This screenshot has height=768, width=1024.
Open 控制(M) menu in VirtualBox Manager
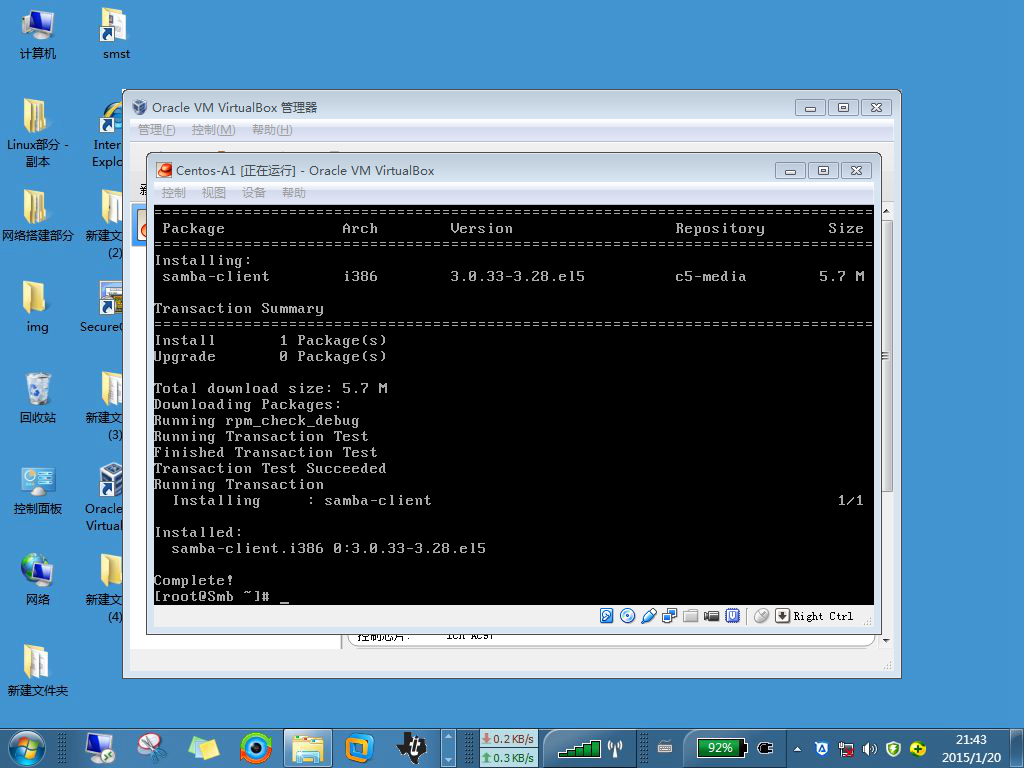(x=214, y=130)
